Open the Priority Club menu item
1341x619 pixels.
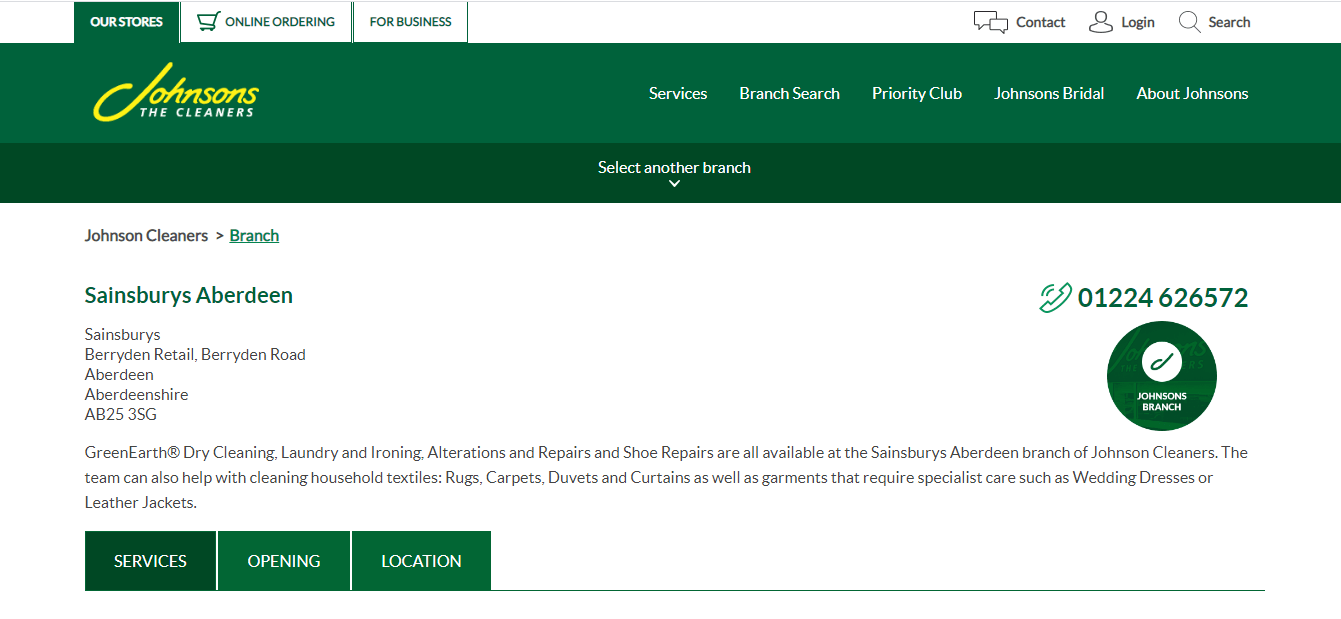tap(917, 93)
